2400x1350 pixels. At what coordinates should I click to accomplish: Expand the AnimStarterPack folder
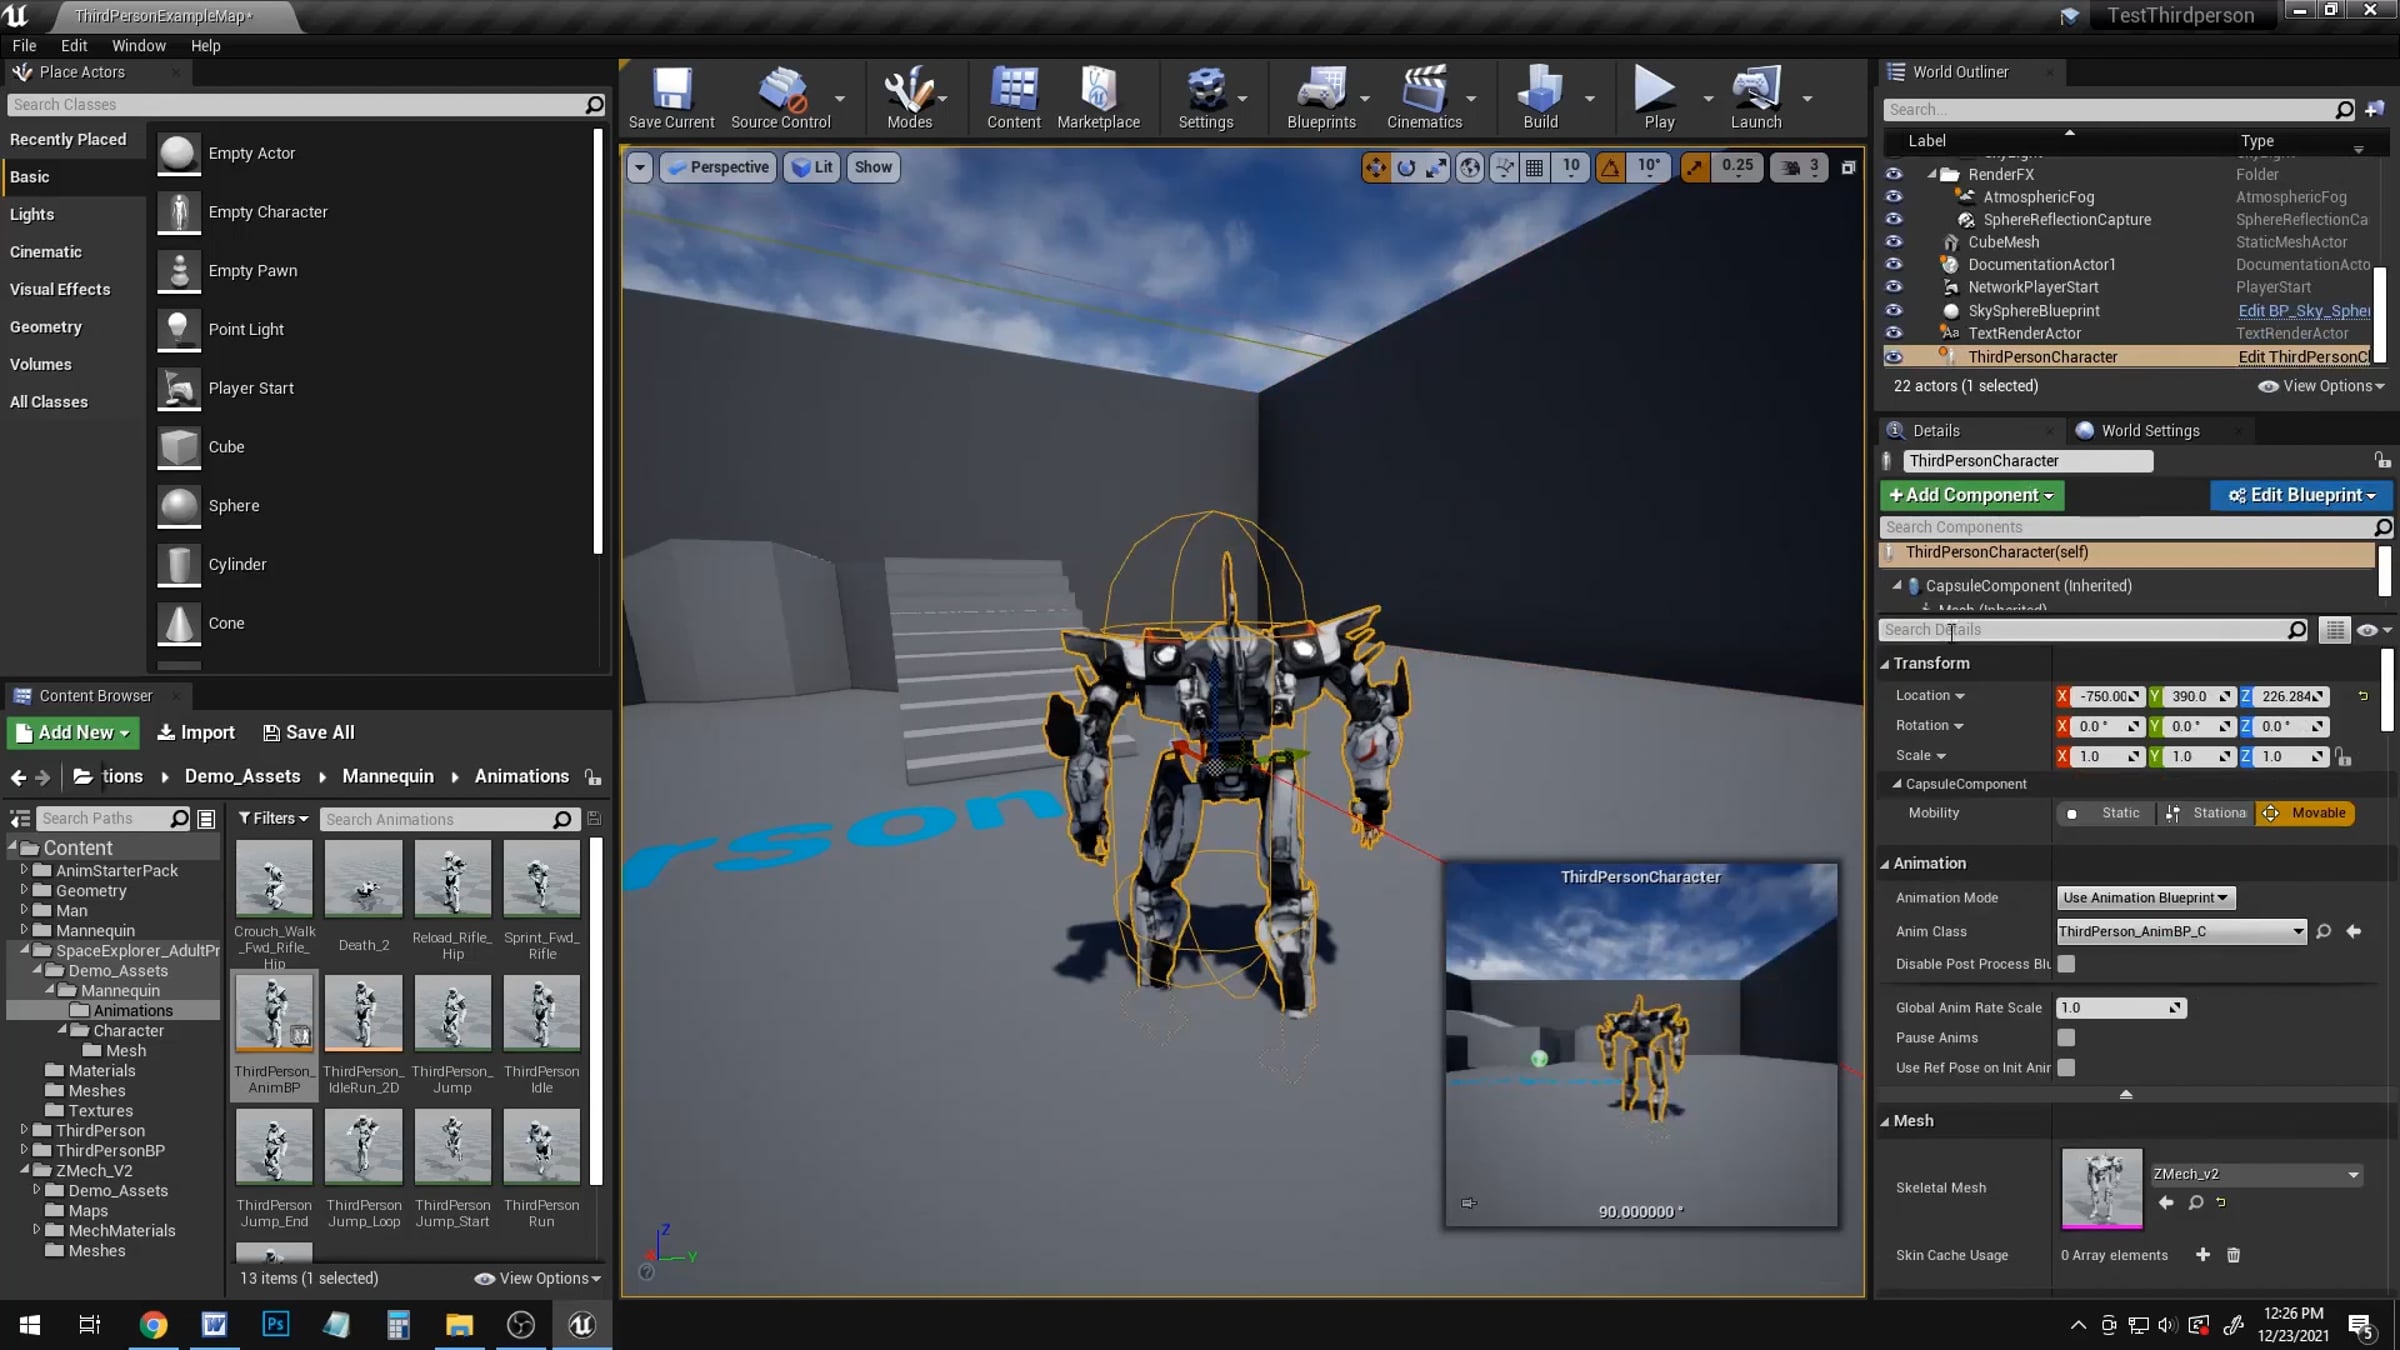coord(24,870)
